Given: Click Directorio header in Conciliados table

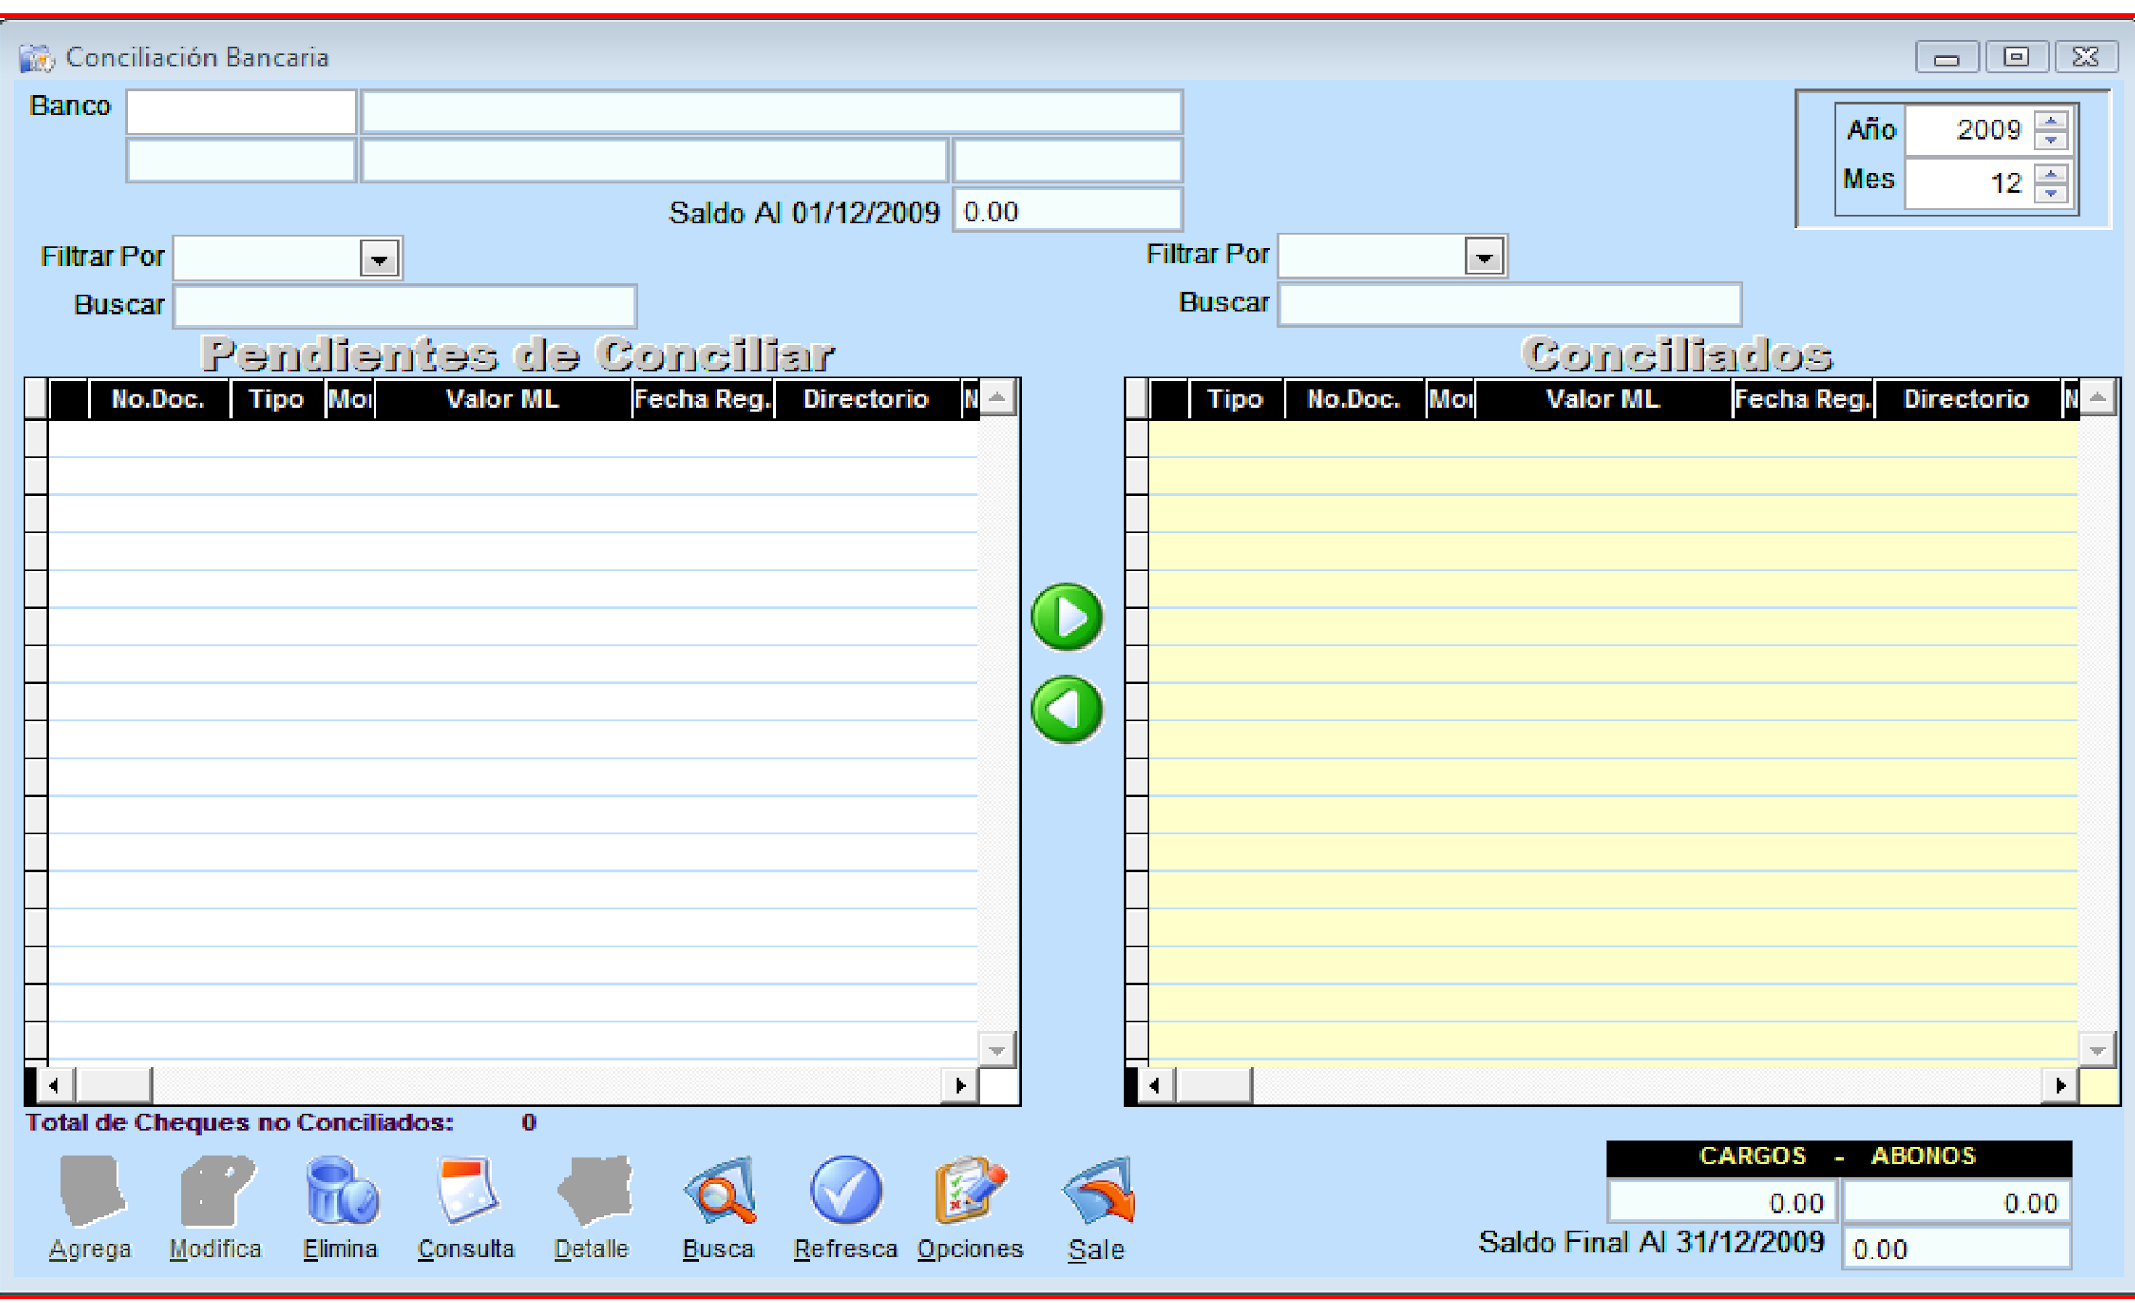Looking at the screenshot, I should click(x=1965, y=399).
